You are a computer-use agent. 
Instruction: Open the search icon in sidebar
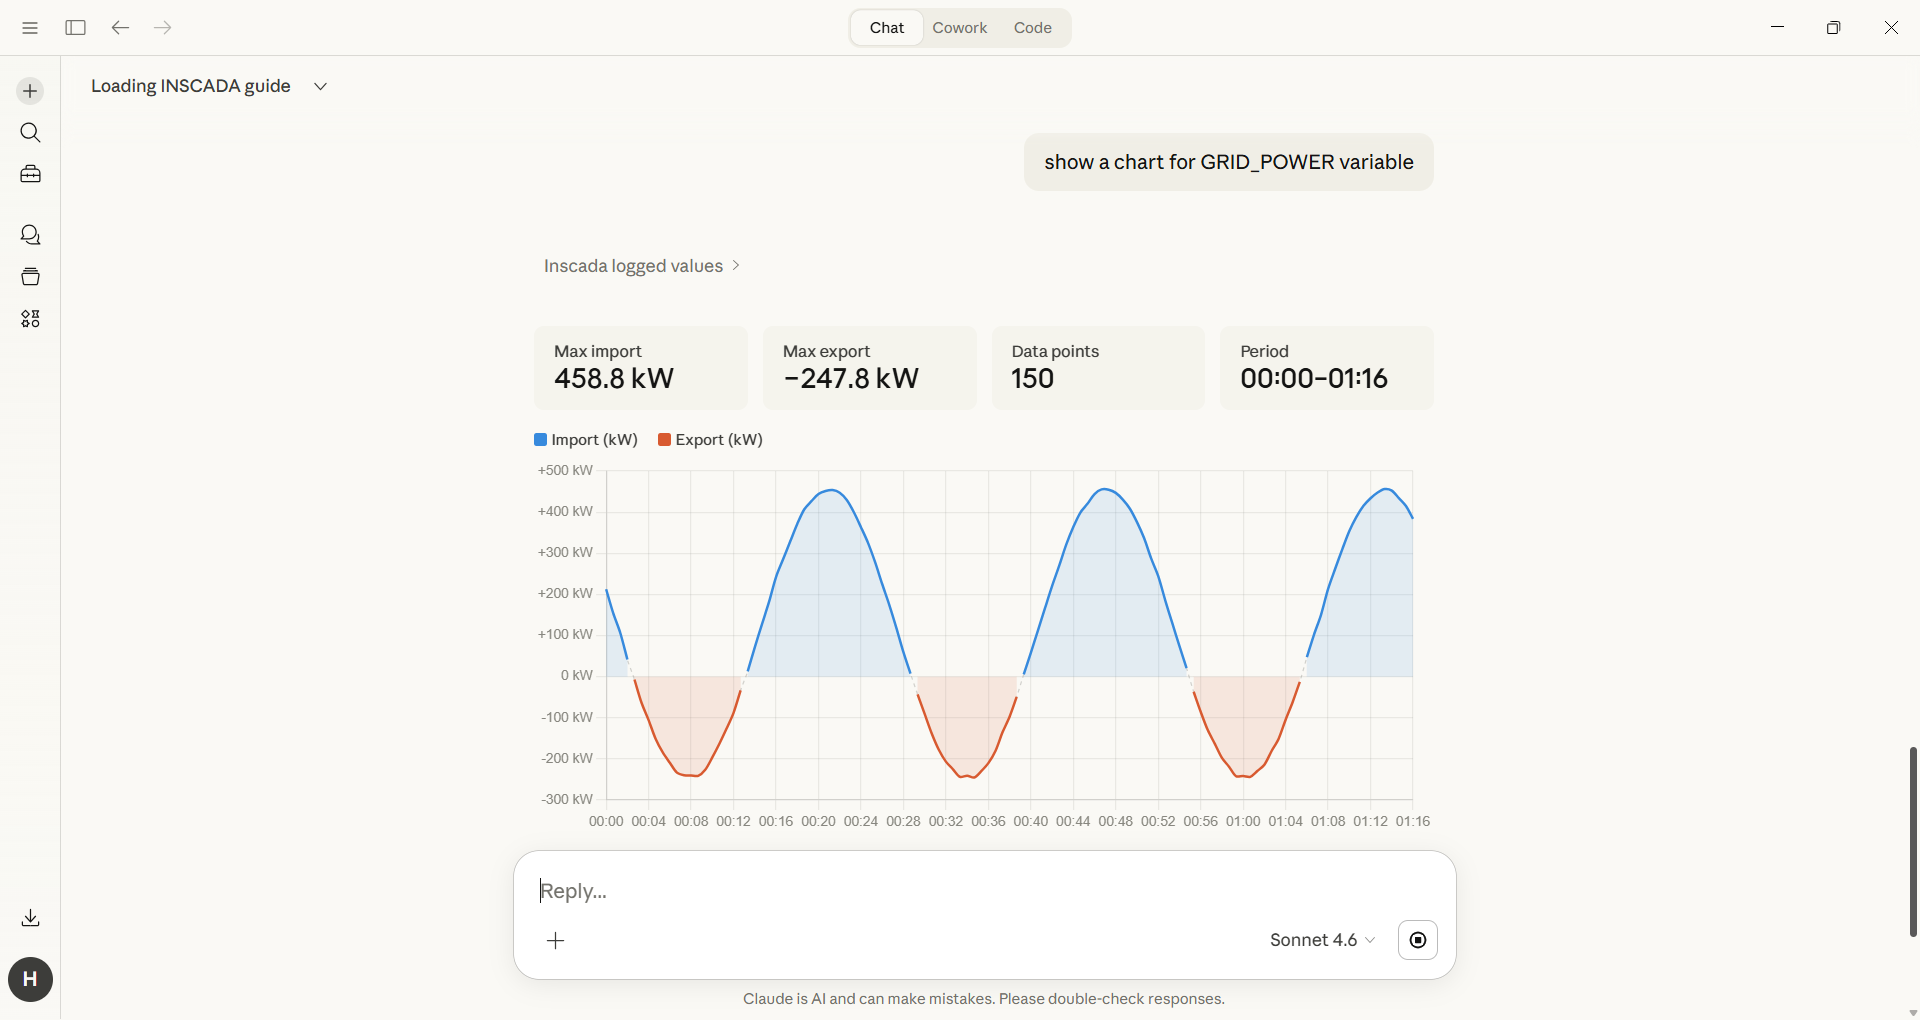[30, 133]
